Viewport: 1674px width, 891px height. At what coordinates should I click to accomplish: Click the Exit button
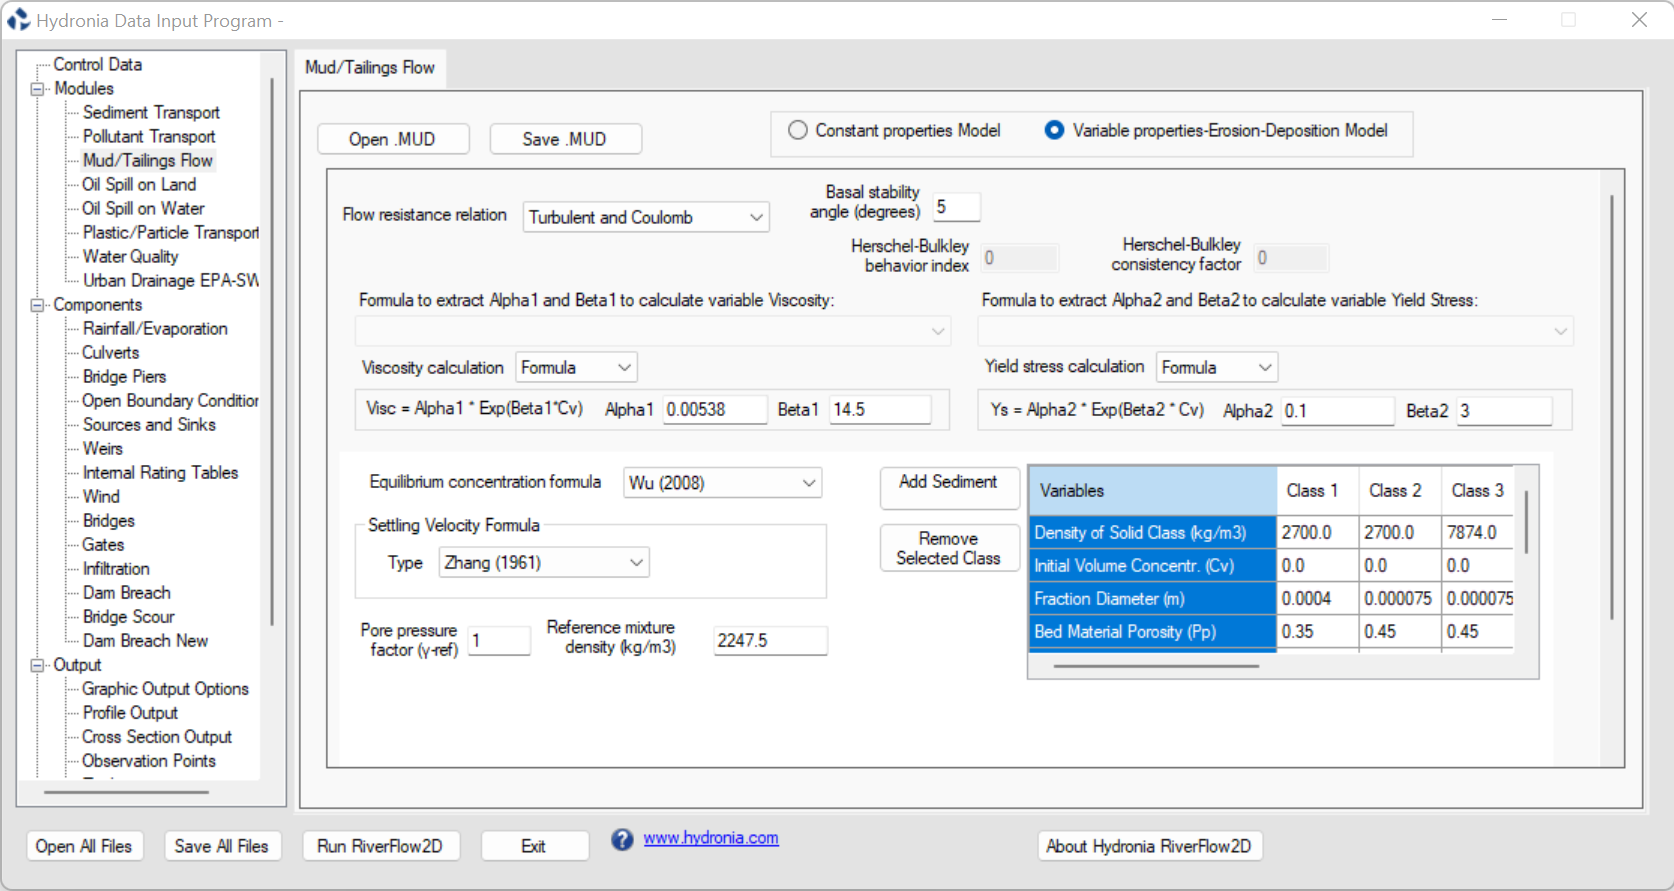[534, 846]
